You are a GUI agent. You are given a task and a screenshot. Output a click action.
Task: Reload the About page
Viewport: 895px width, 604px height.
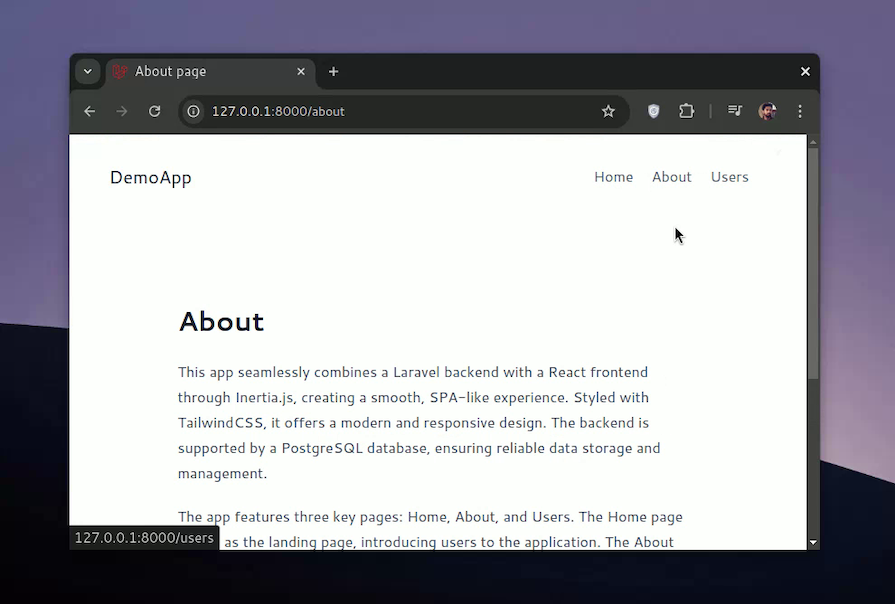[x=154, y=111]
